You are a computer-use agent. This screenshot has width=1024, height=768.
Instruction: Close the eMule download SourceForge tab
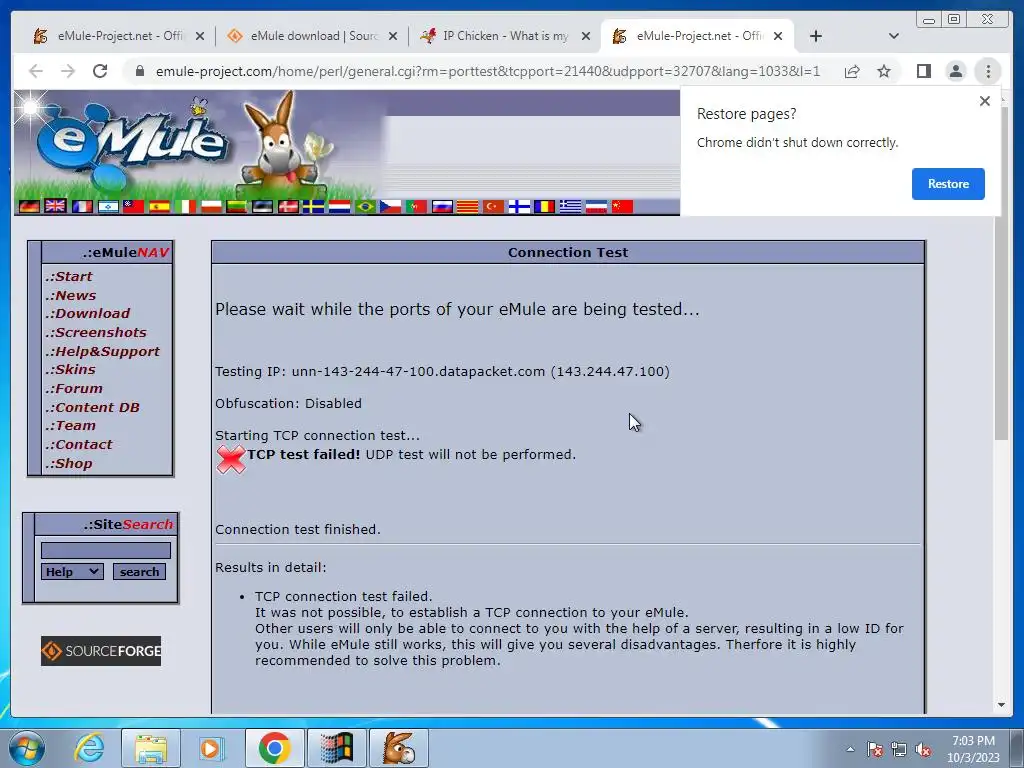tap(392, 36)
